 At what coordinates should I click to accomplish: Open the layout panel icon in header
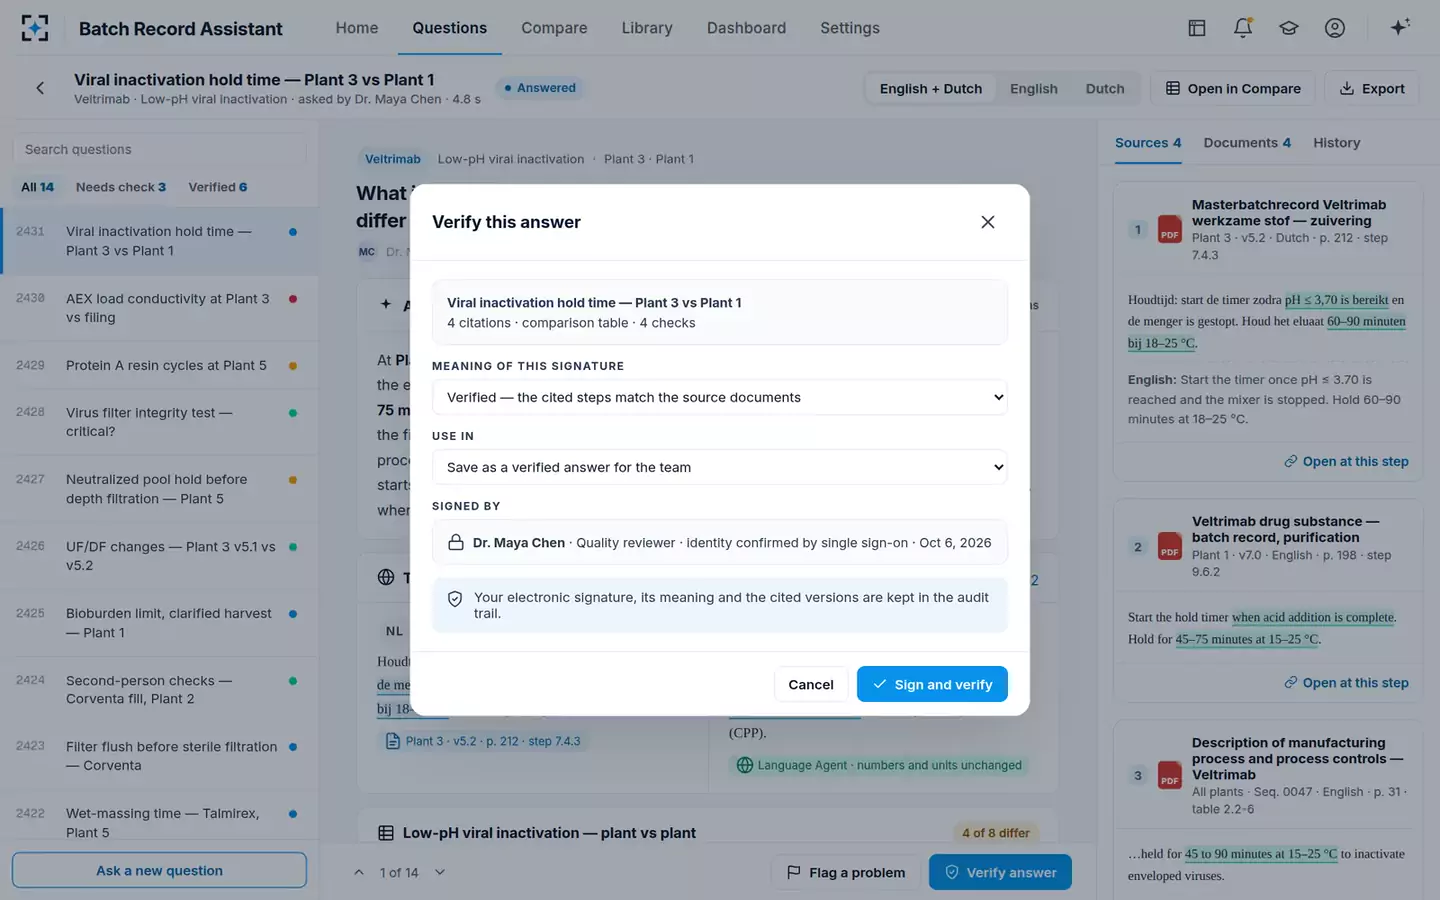pyautogui.click(x=1197, y=28)
